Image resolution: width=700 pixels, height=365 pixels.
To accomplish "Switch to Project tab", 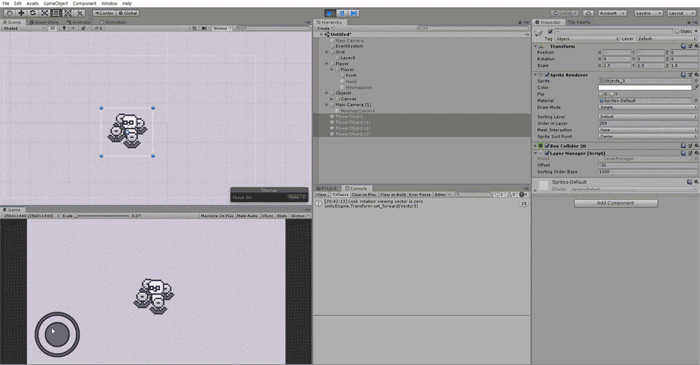I will [327, 188].
